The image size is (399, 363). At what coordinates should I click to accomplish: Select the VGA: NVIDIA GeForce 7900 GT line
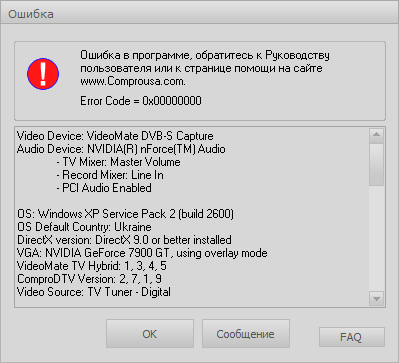click(142, 253)
